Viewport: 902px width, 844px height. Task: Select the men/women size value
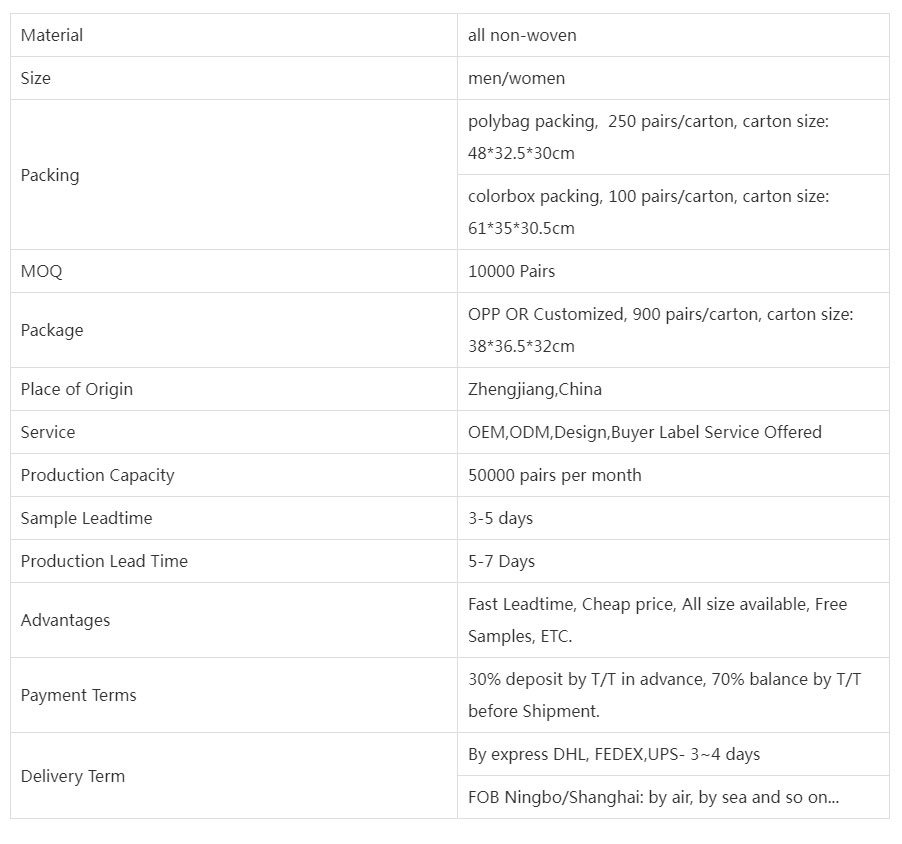point(516,78)
